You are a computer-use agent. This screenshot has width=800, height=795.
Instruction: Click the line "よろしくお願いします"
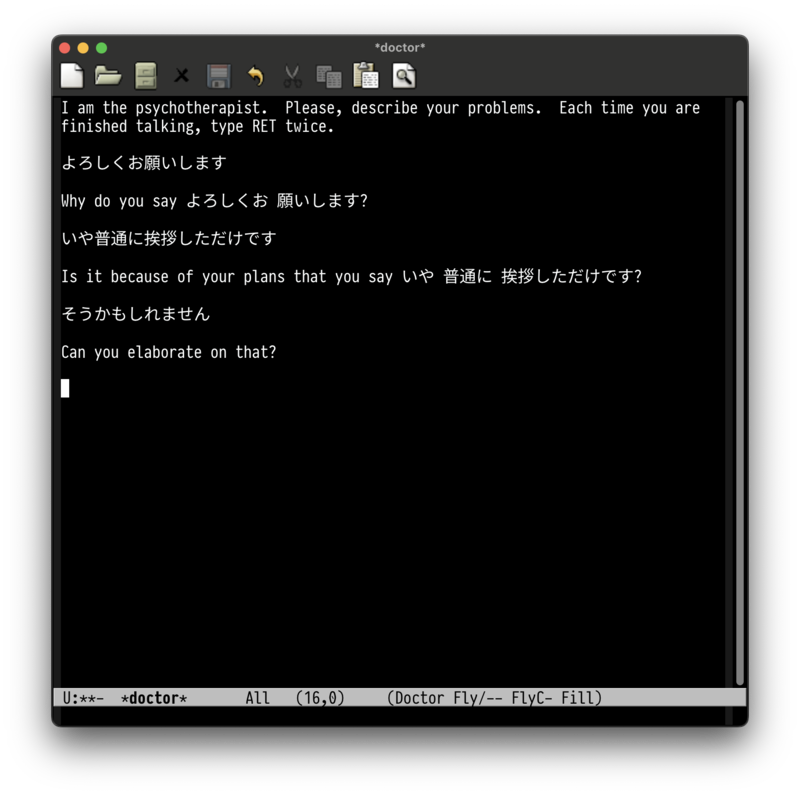tap(144, 163)
